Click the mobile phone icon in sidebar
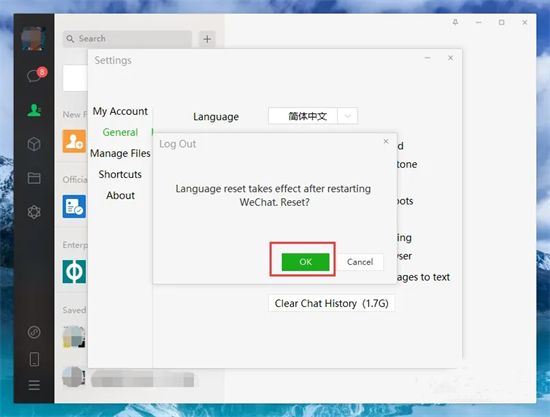The image size is (550, 417). (x=34, y=359)
